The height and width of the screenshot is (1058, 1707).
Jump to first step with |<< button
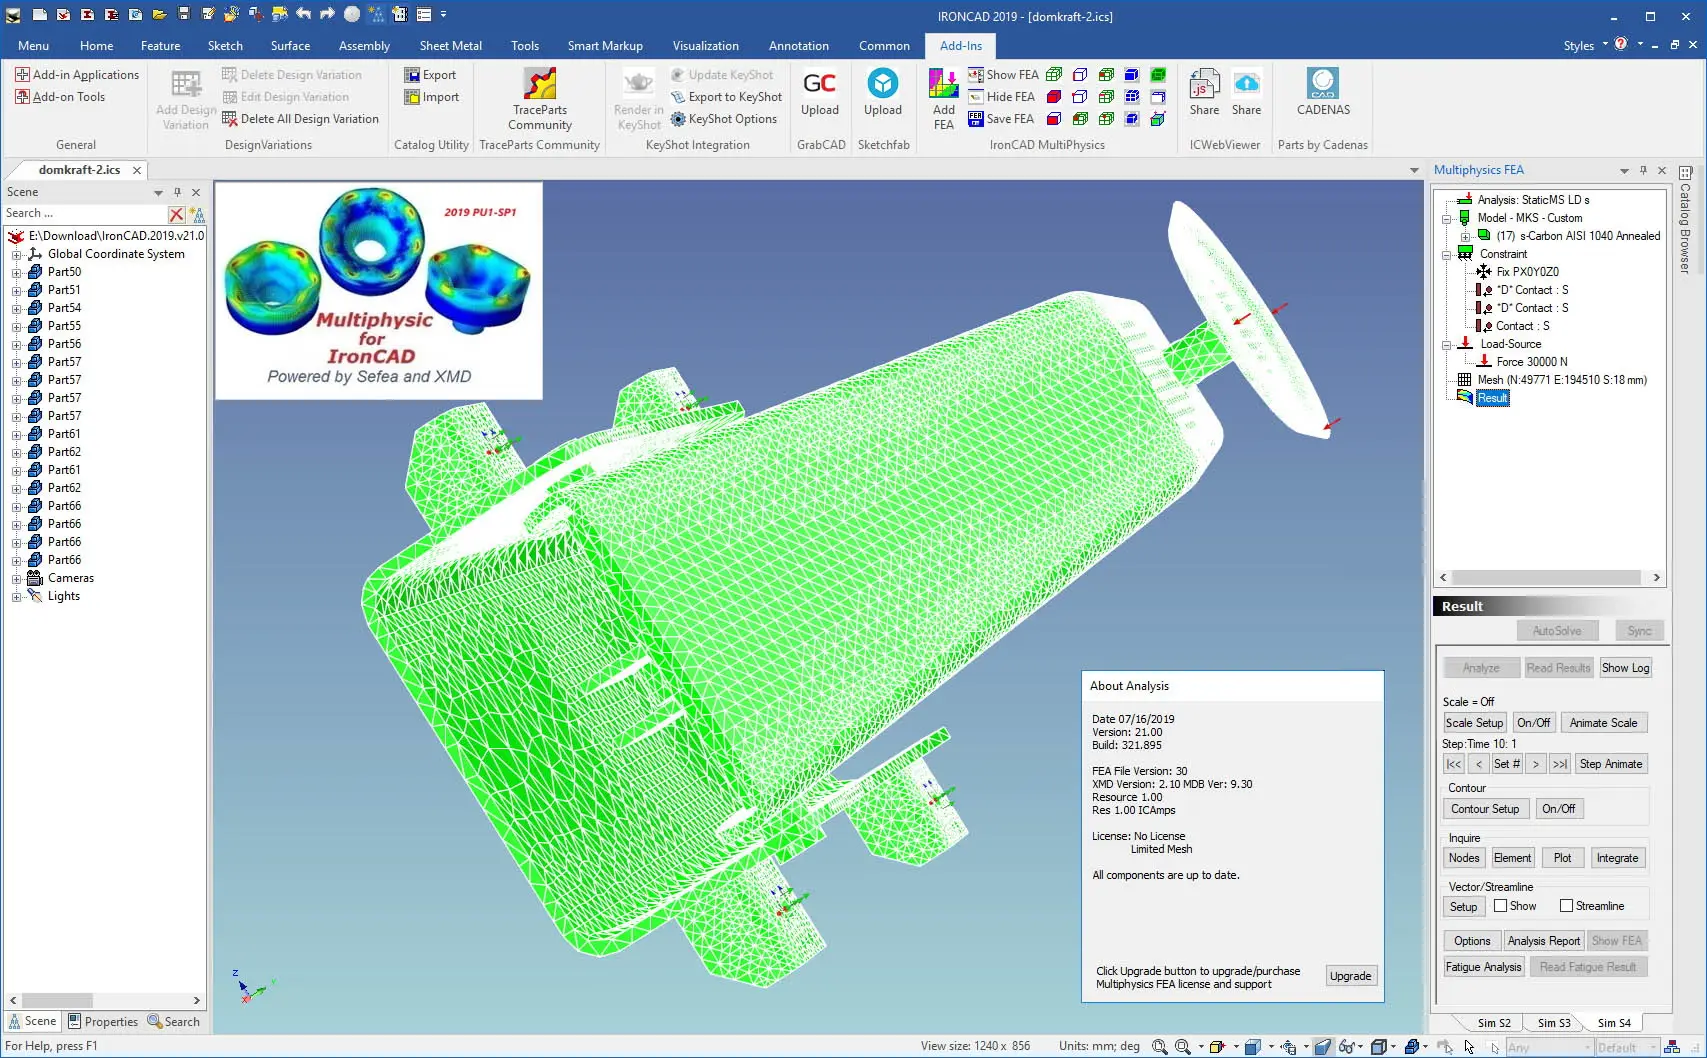click(1453, 764)
